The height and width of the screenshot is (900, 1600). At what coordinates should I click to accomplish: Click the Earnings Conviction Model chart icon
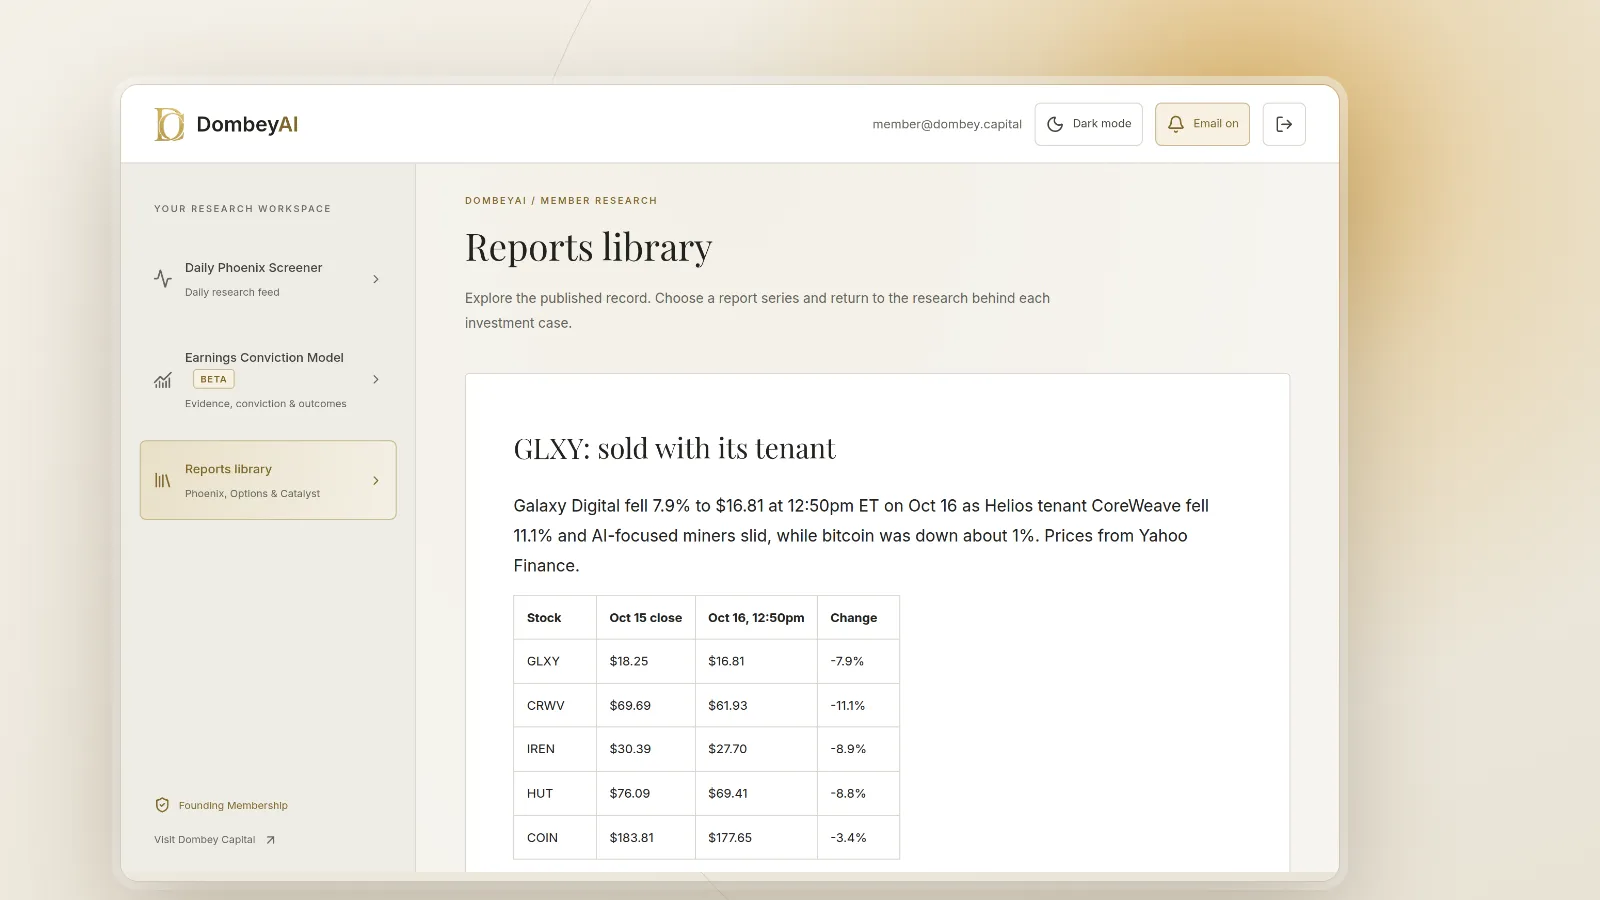coord(163,380)
